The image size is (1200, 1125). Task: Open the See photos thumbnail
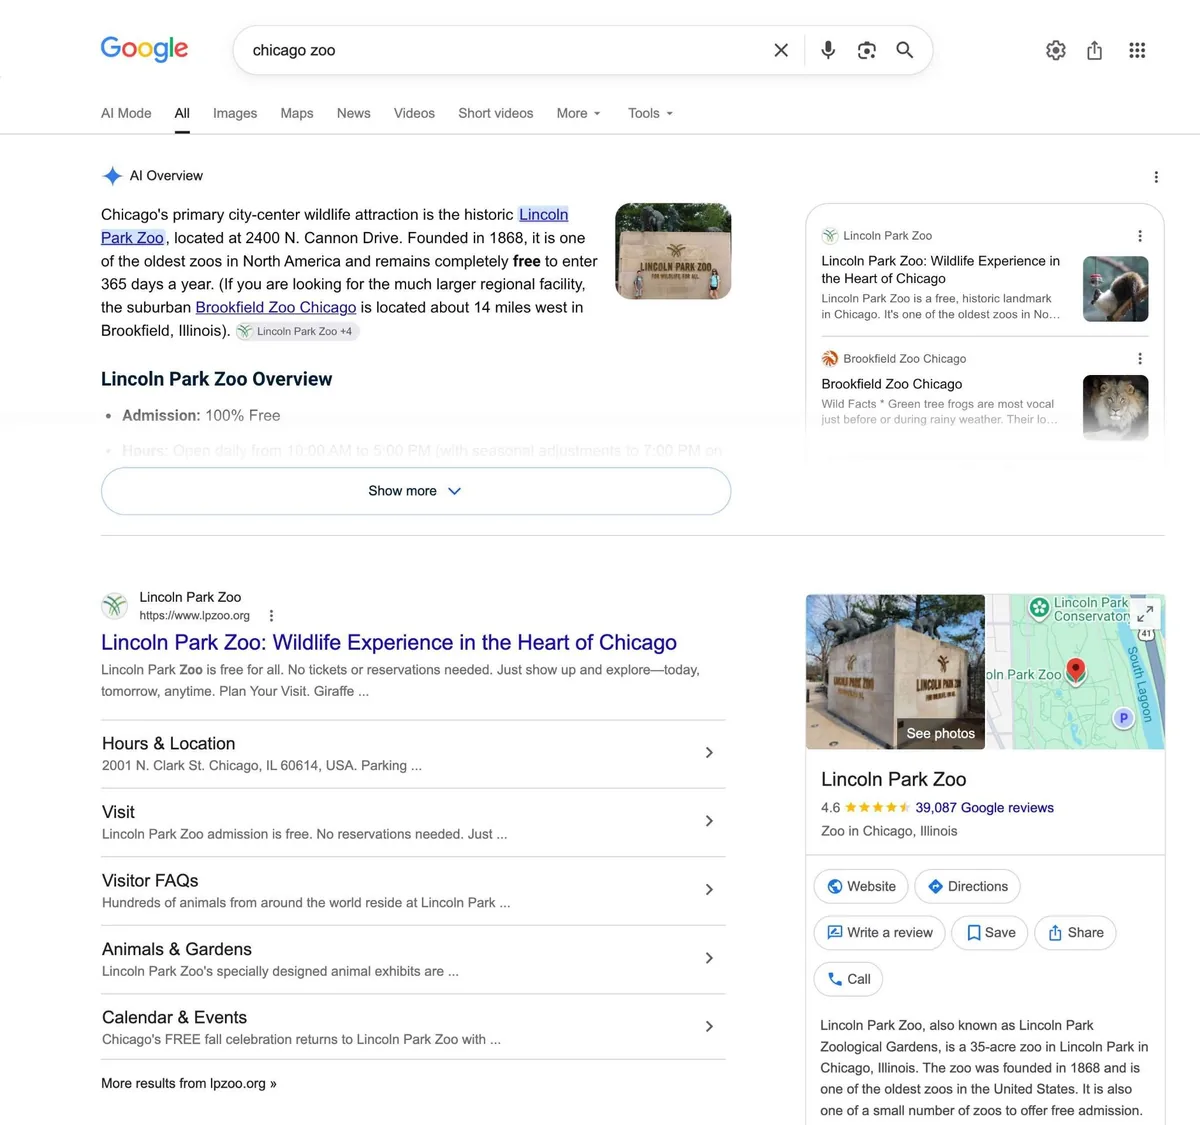pos(895,672)
